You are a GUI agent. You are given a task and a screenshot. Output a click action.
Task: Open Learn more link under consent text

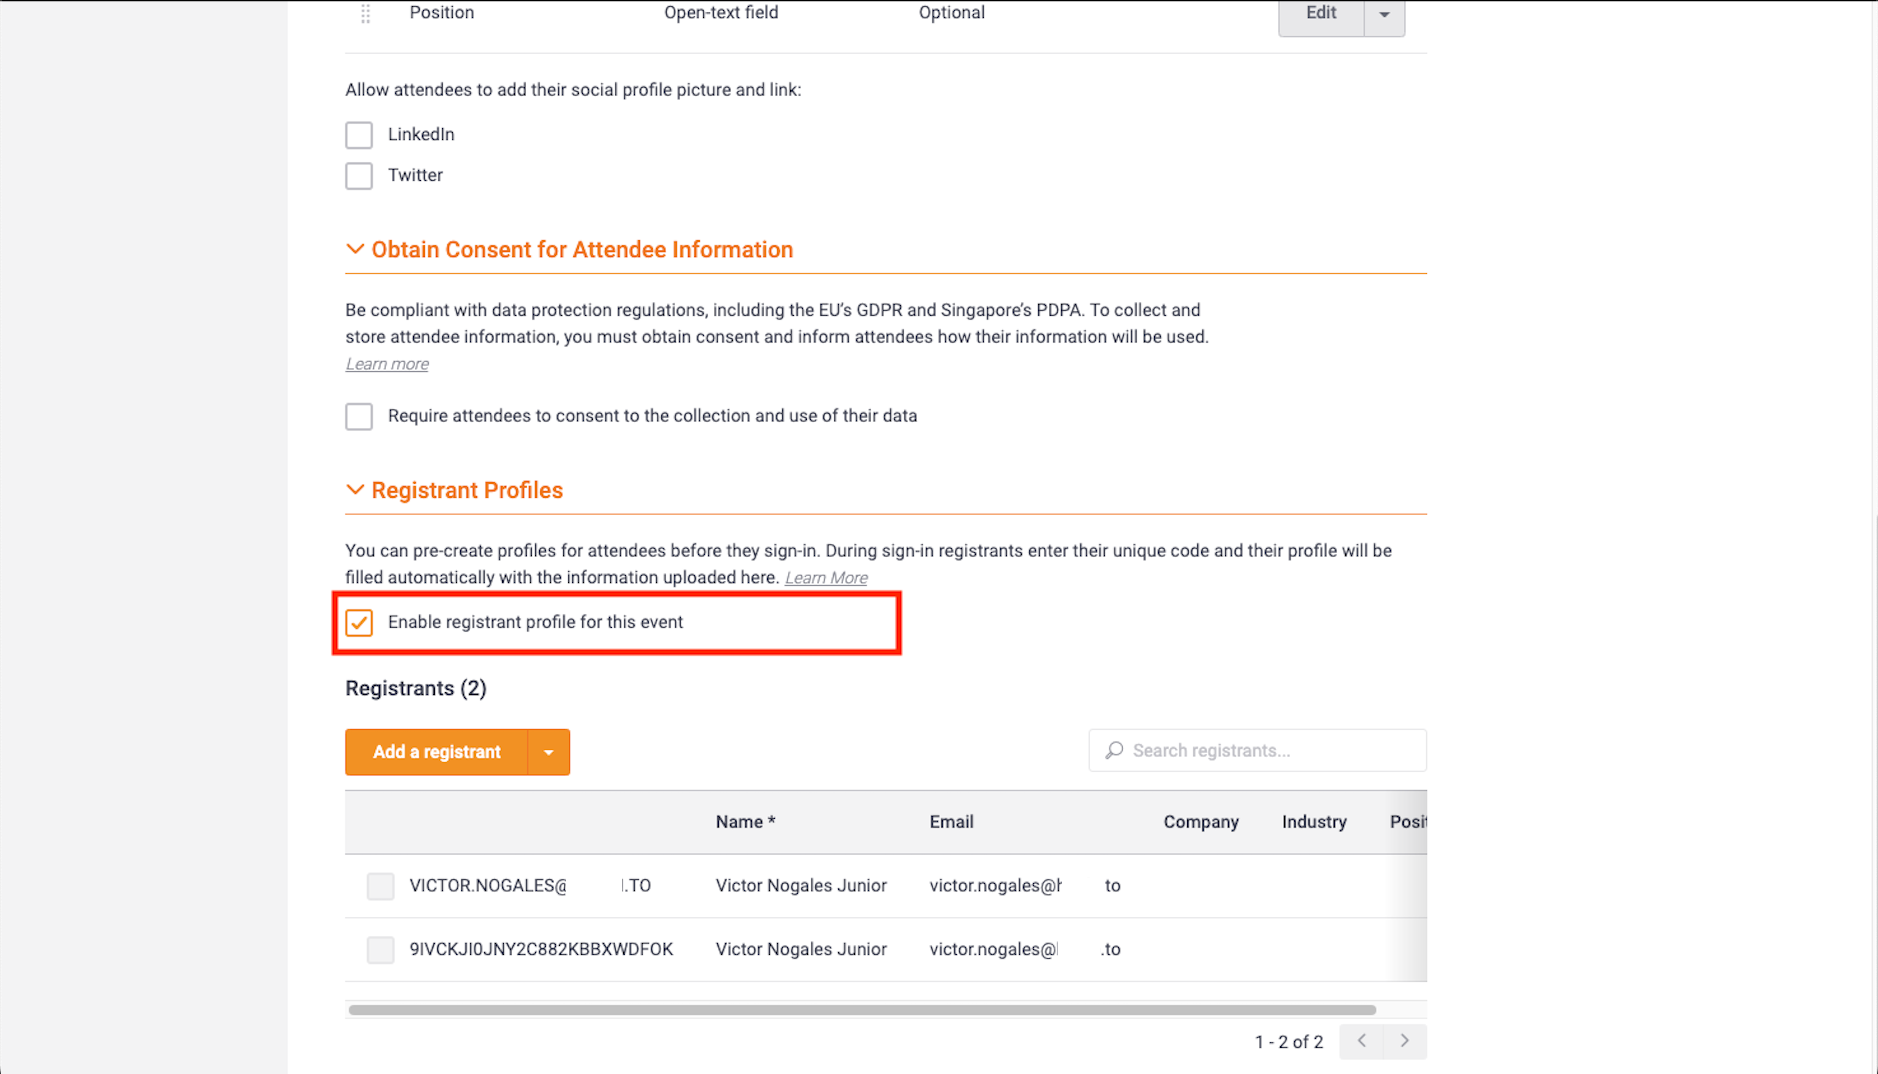click(x=387, y=364)
